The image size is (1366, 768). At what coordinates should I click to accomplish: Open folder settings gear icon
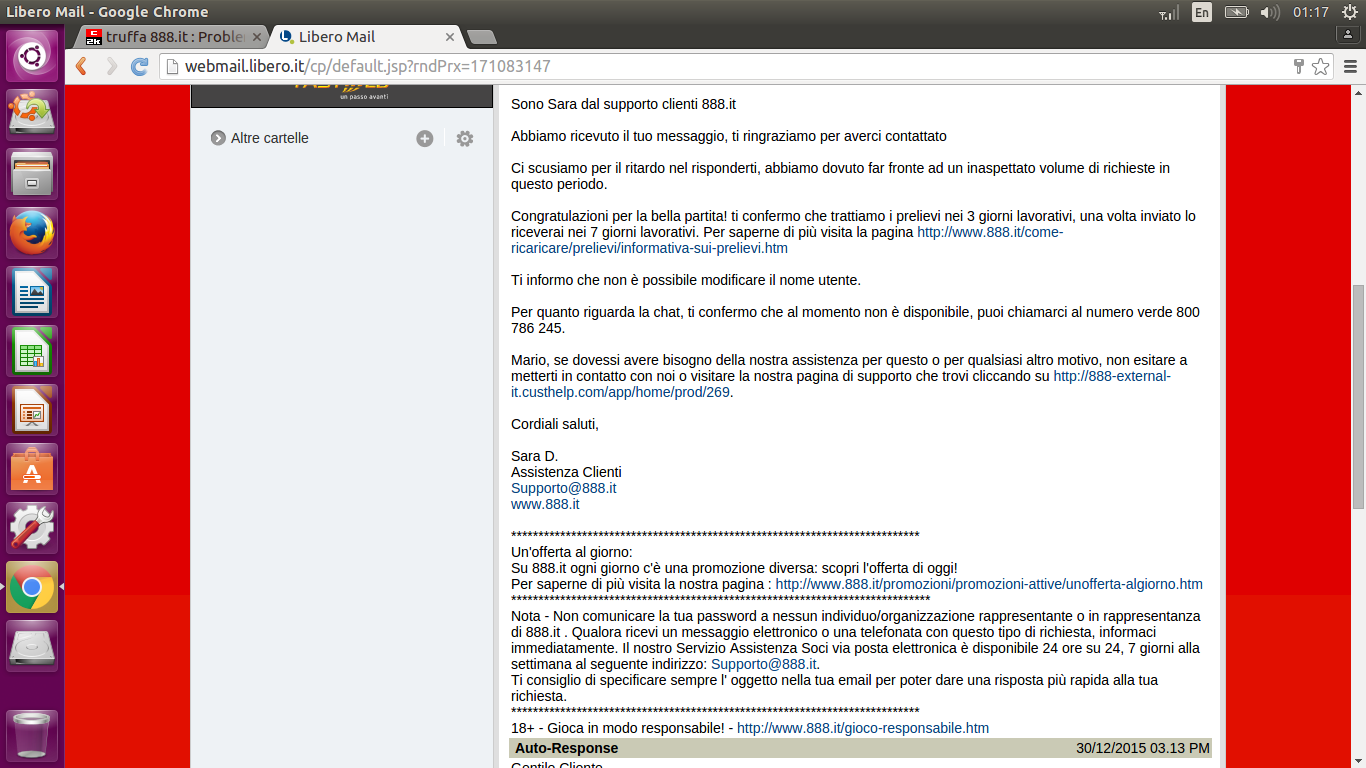coord(465,138)
